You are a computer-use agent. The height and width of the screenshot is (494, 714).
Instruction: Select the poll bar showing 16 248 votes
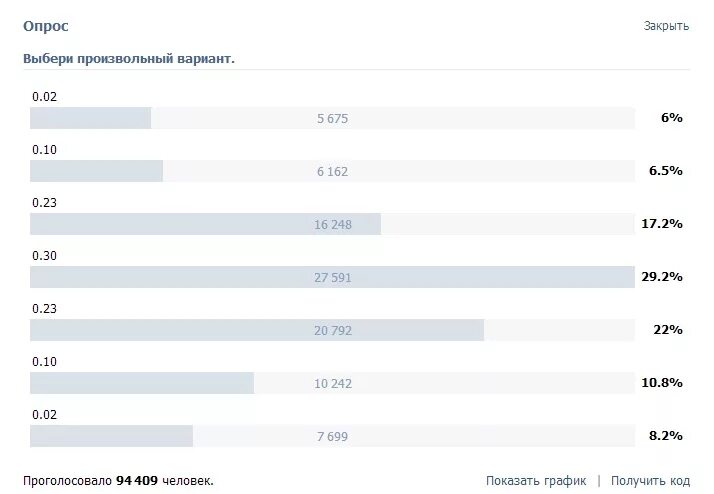click(x=332, y=224)
